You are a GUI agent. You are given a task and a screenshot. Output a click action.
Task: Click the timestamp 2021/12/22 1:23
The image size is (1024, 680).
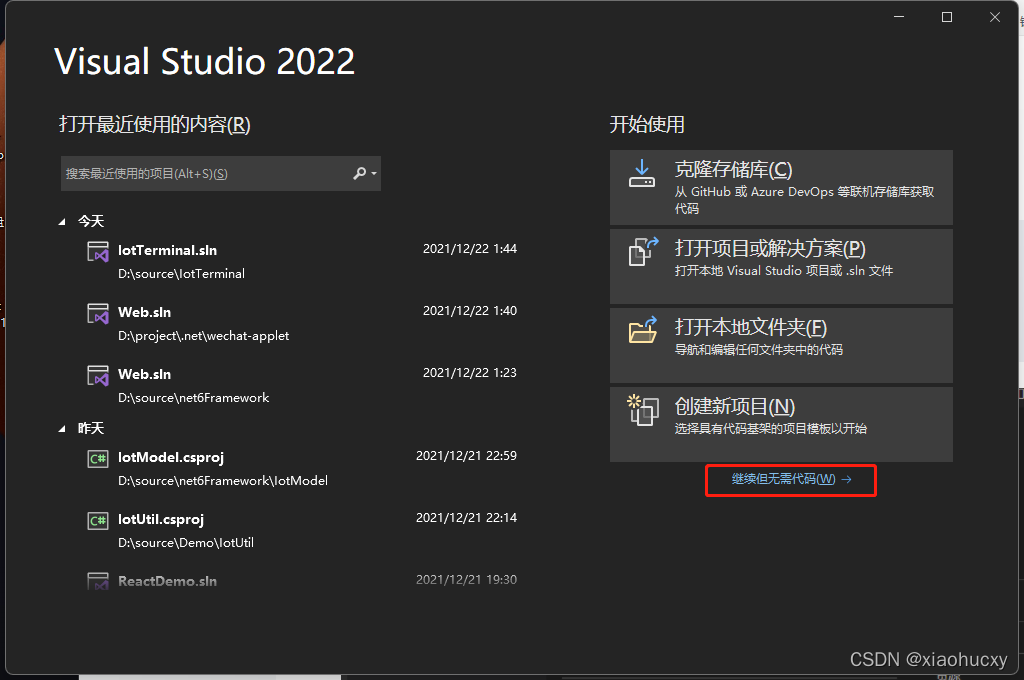tap(470, 373)
